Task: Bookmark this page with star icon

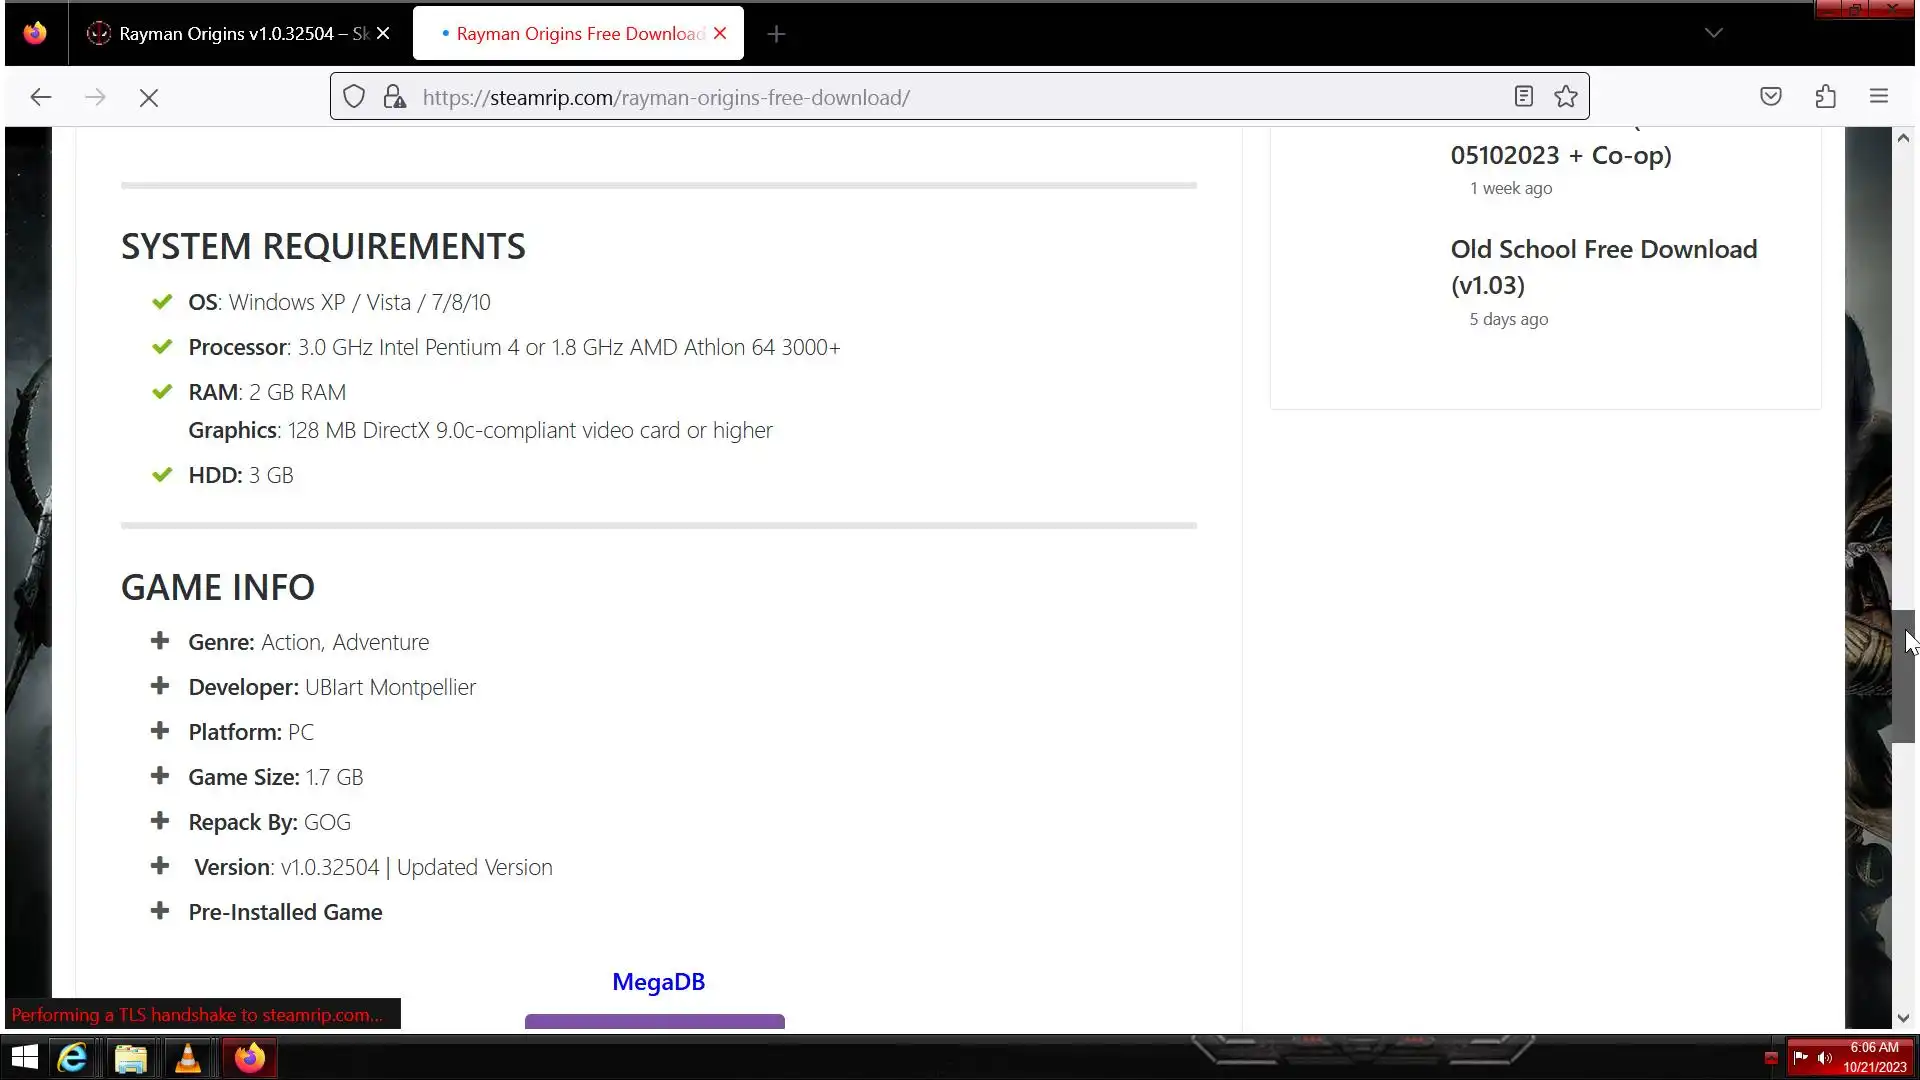Action: tap(1566, 97)
